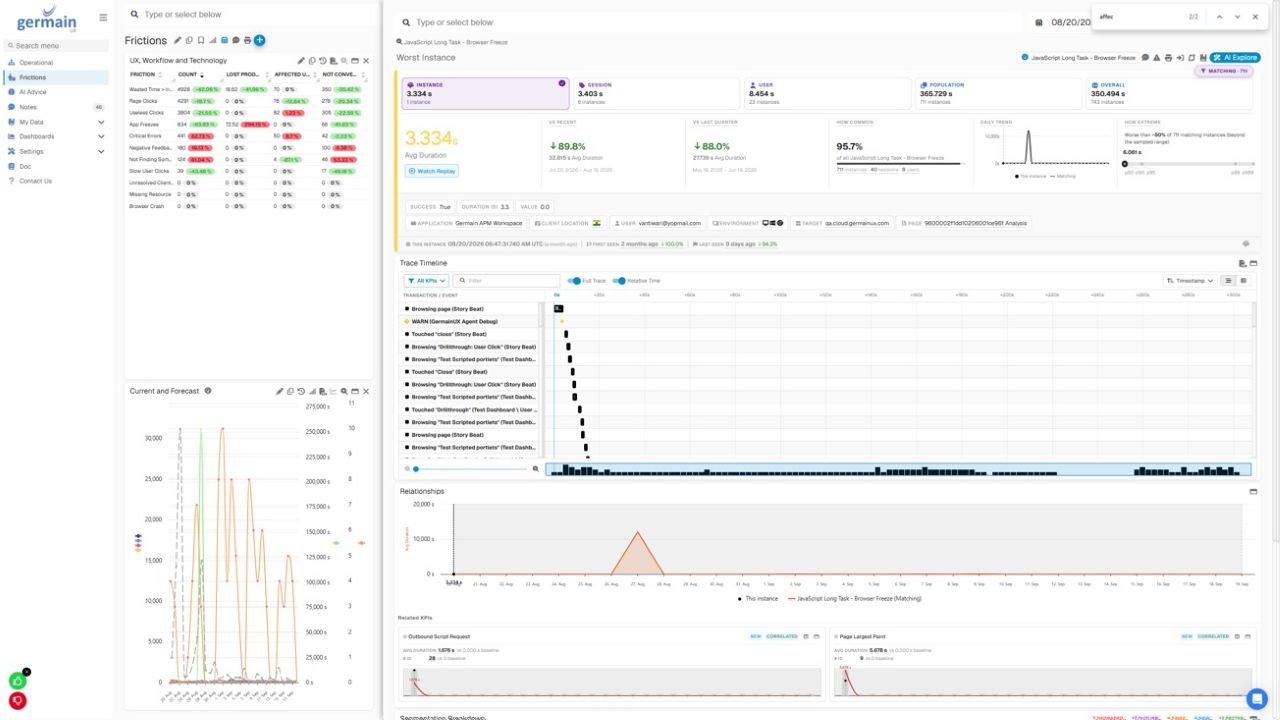1280x720 pixels.
Task: Open the Timestamp sort dropdown
Action: point(1191,281)
